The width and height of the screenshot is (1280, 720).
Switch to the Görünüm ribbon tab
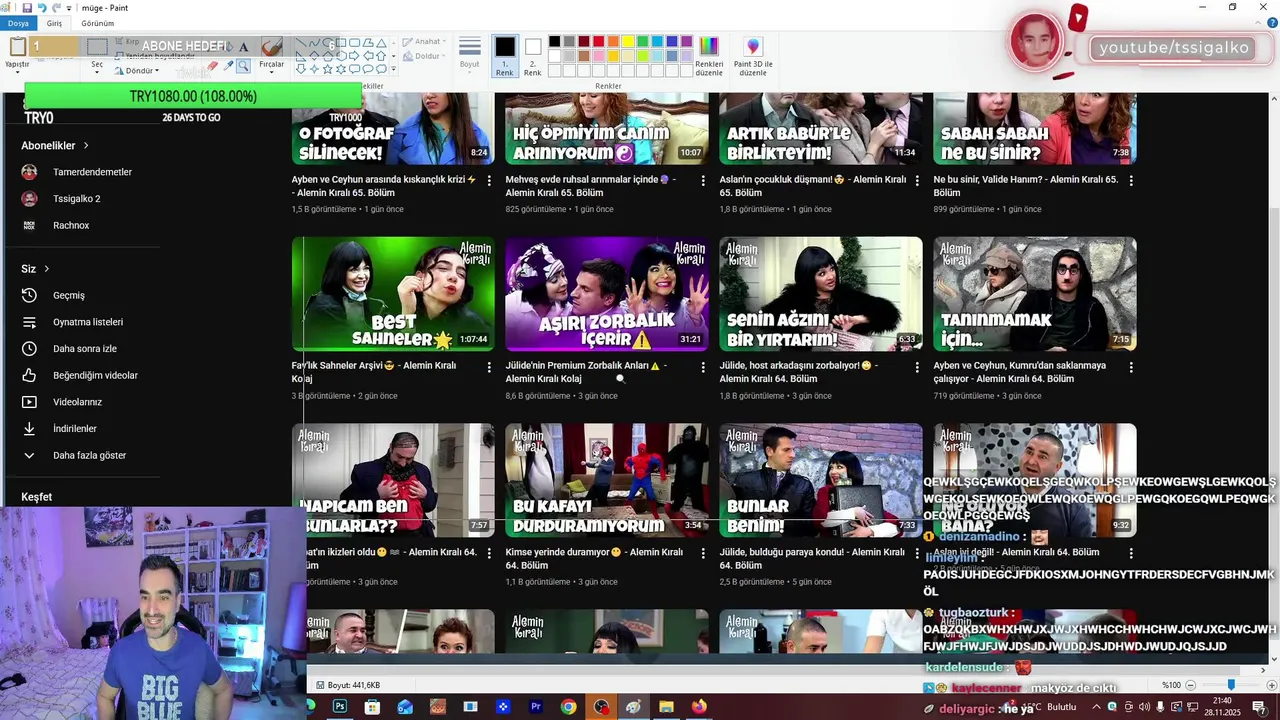97,23
